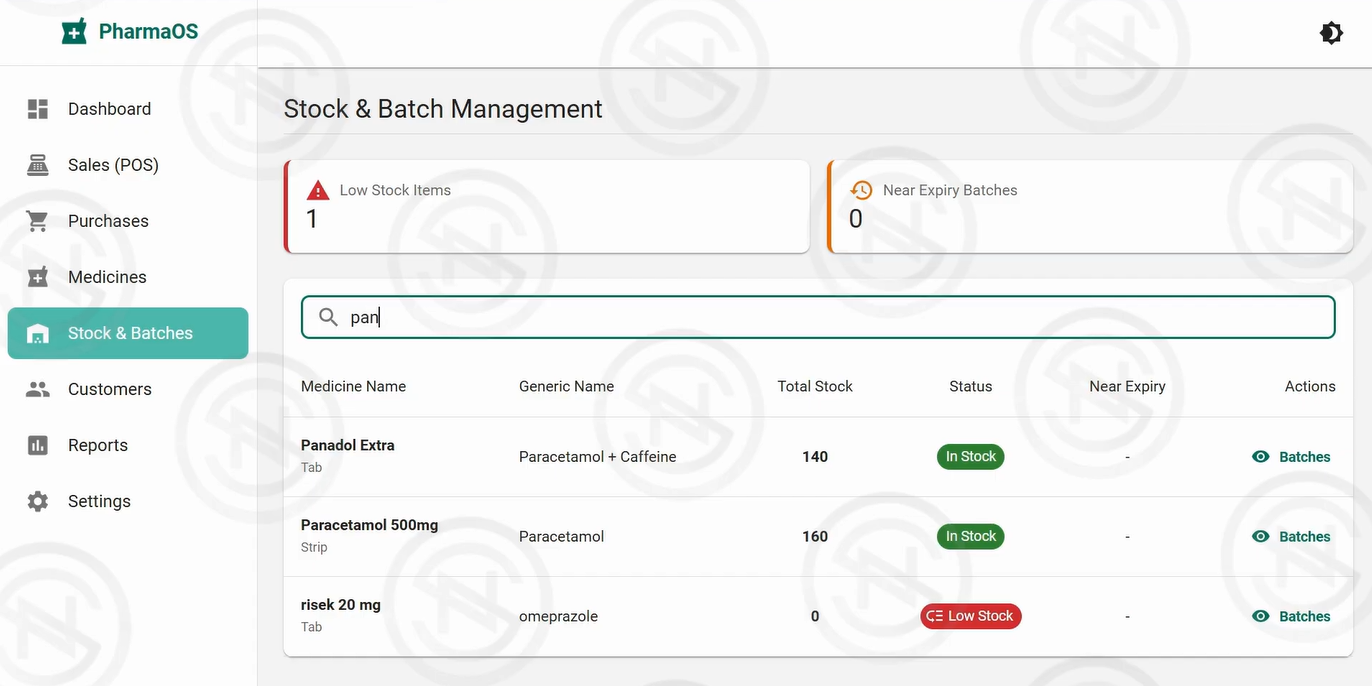Open the Purchases menu item
1372x686 pixels.
(128, 221)
